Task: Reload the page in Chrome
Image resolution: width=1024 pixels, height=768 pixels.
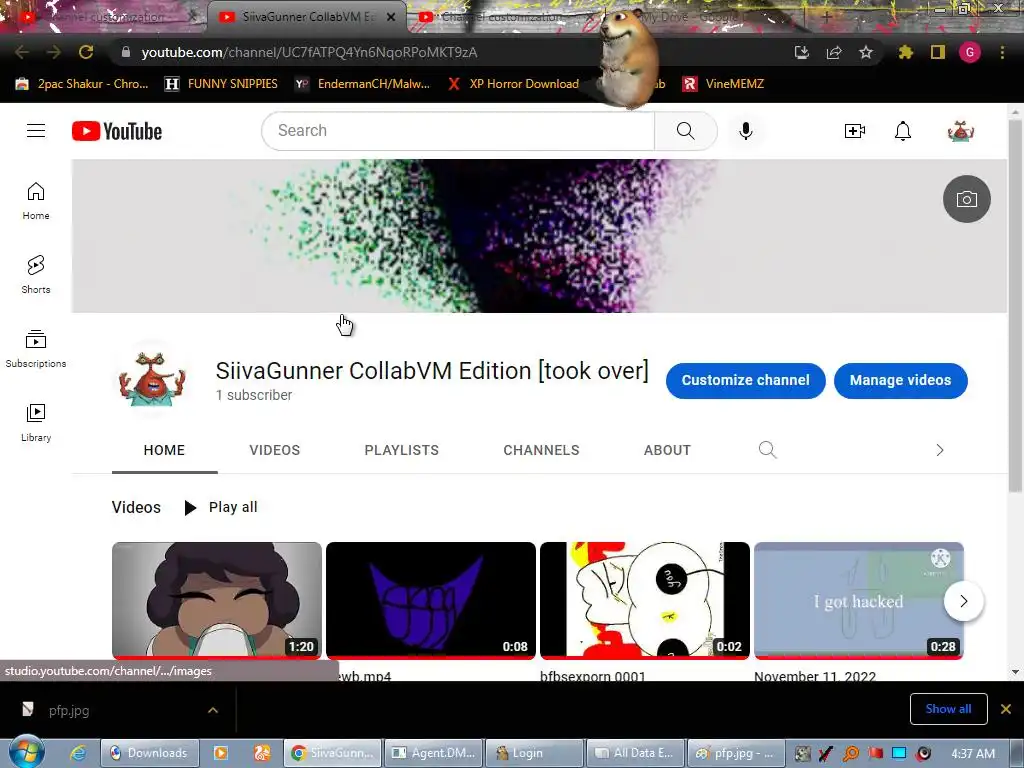Action: [86, 52]
